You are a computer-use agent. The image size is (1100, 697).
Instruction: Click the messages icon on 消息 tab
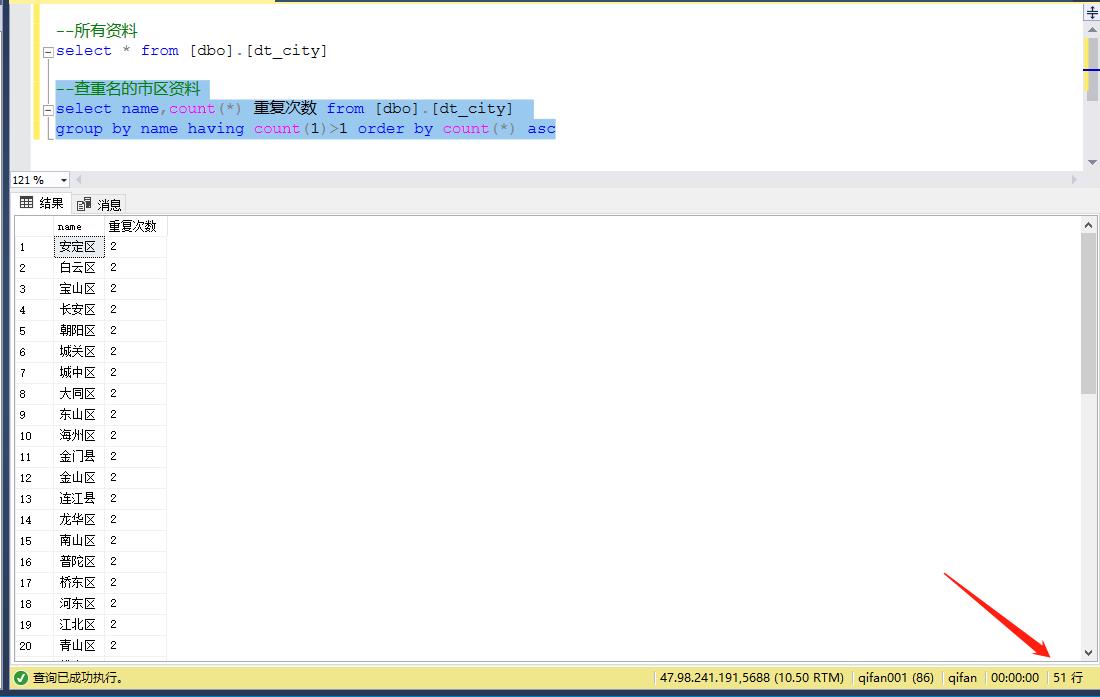[84, 204]
